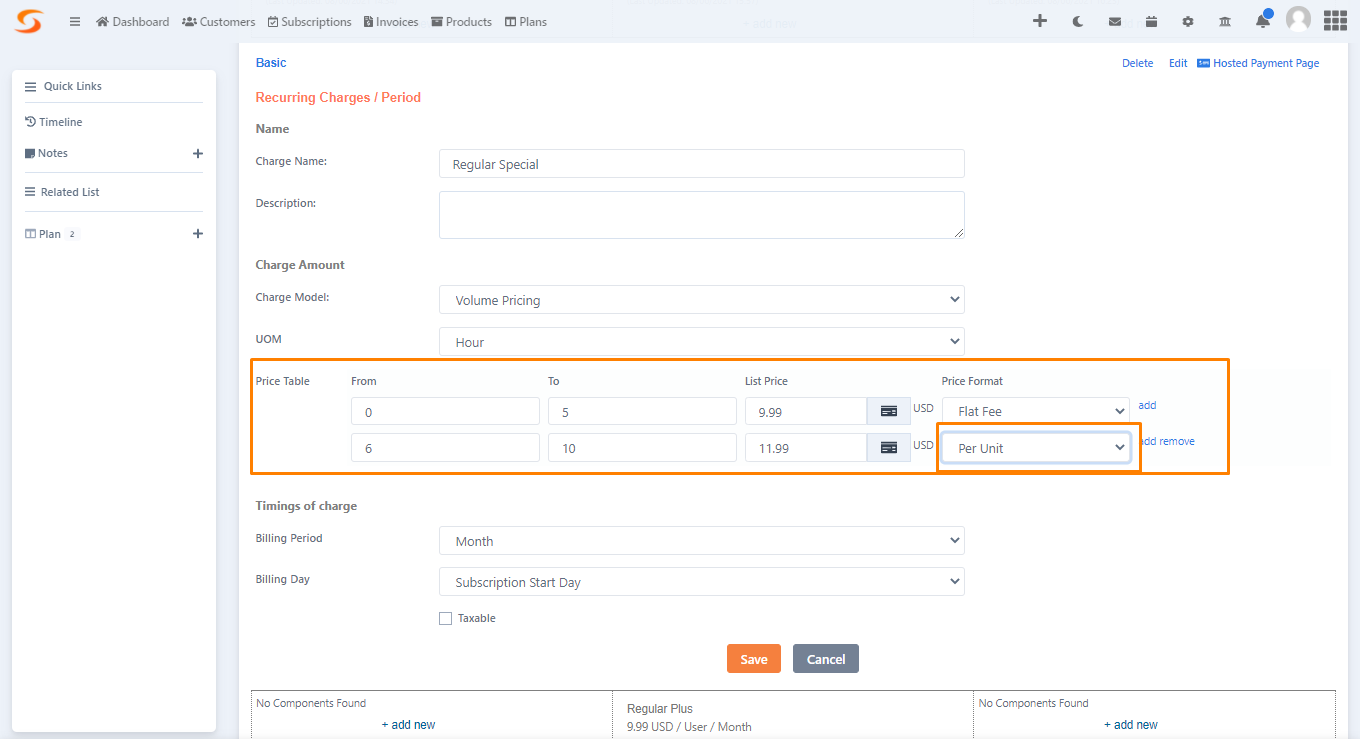Open the Billing Period dropdown
1360x739 pixels.
click(x=702, y=540)
